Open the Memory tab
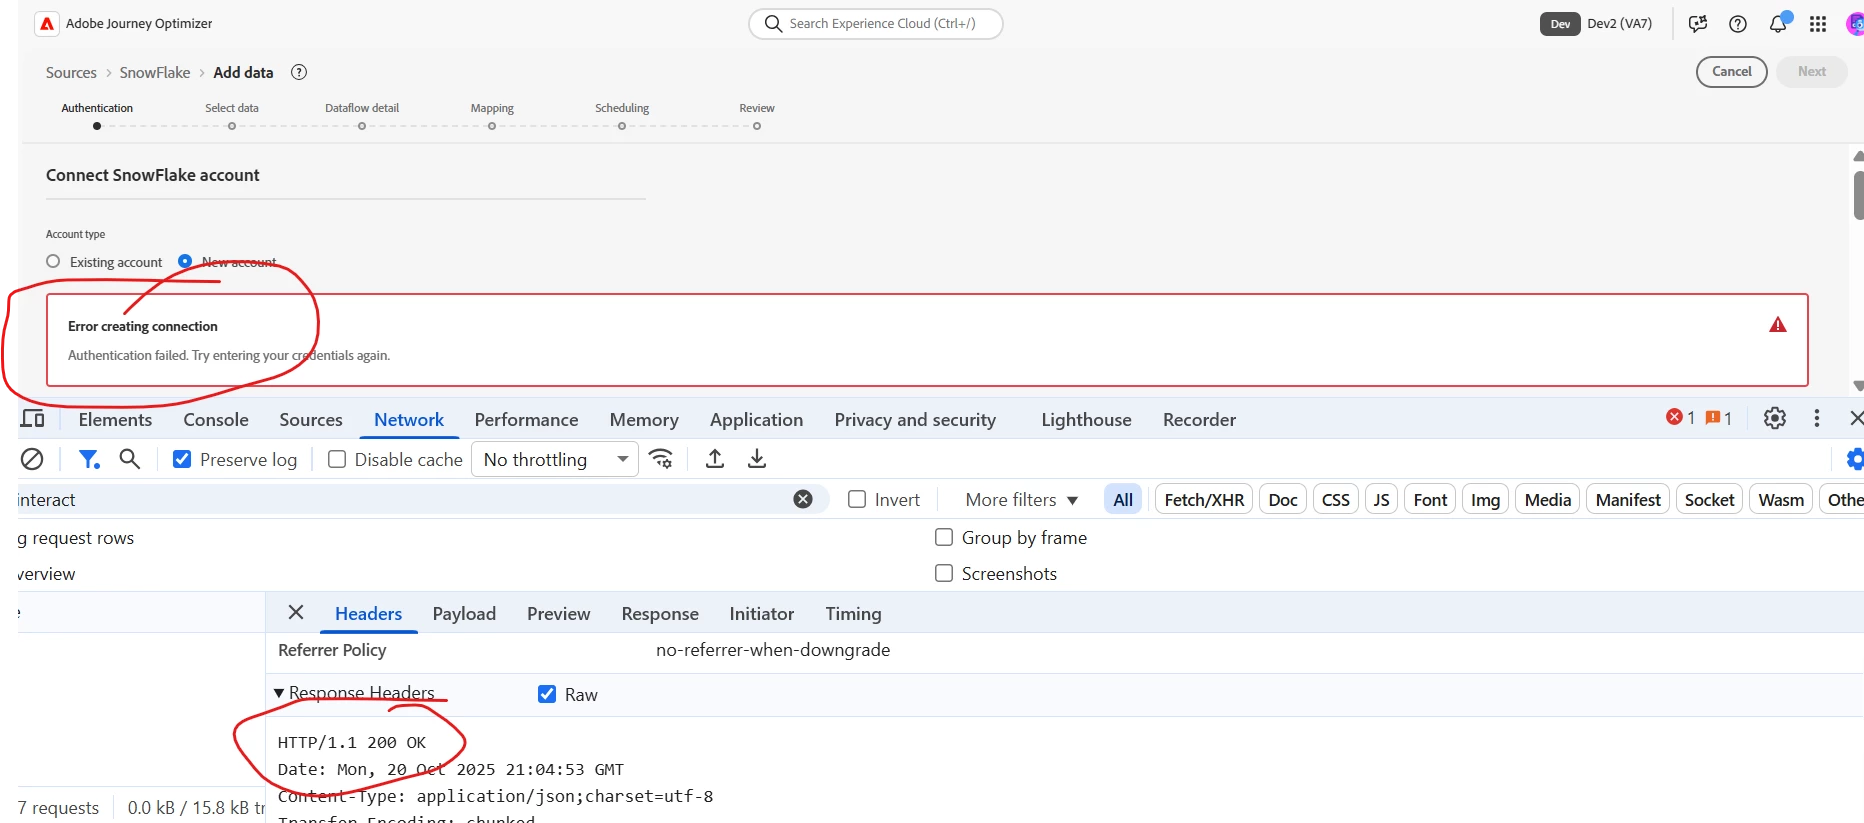Image resolution: width=1864 pixels, height=823 pixels. tap(644, 419)
